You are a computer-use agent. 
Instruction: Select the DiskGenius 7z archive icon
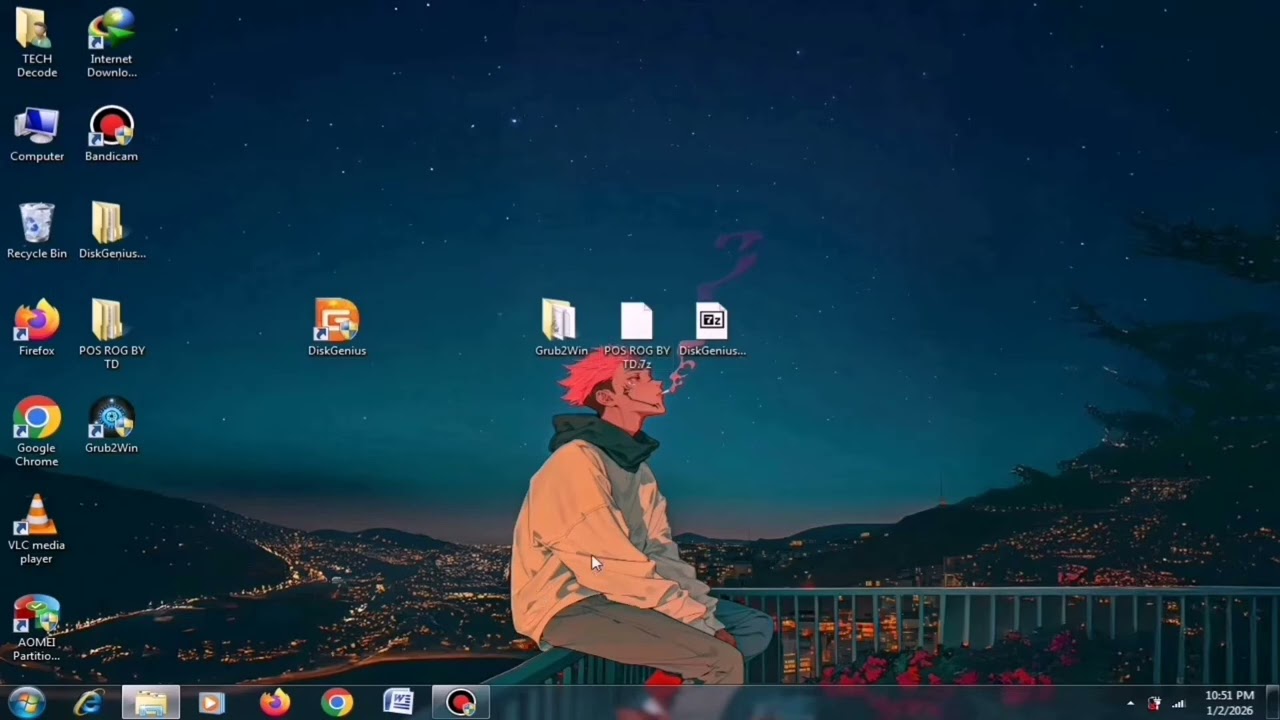click(x=712, y=328)
